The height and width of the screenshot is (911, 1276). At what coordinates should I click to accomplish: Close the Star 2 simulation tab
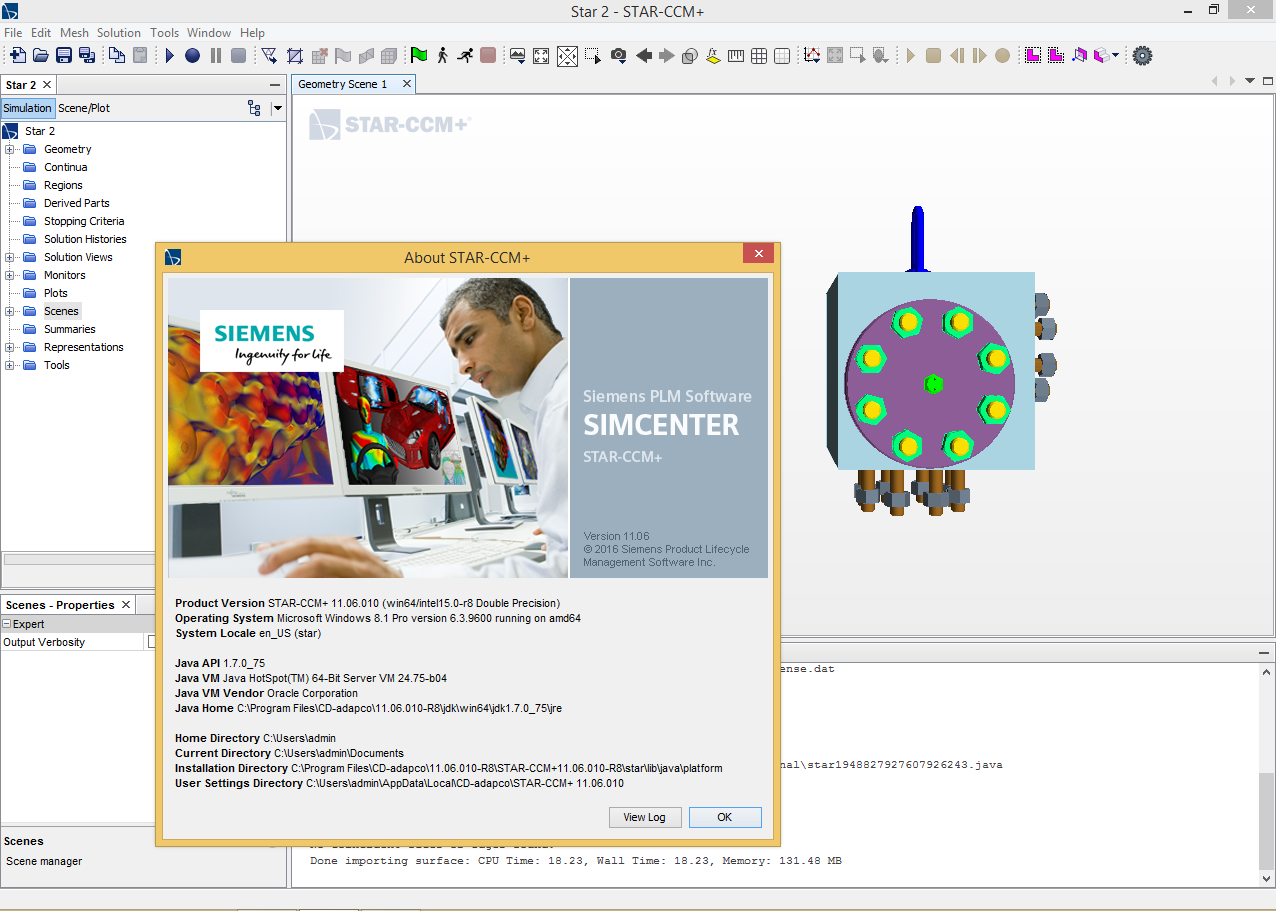click(x=47, y=85)
